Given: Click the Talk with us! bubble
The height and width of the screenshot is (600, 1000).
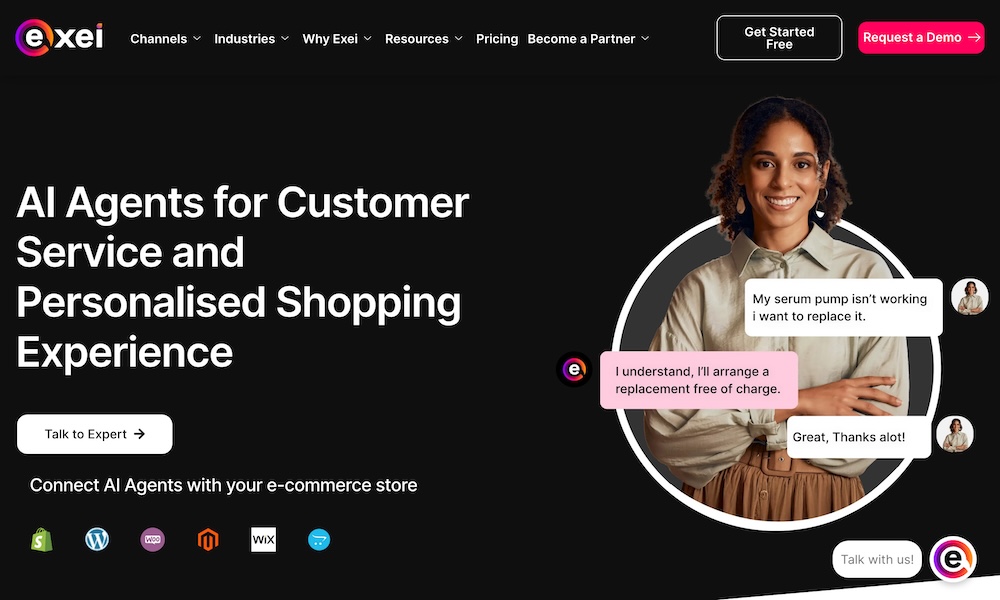Looking at the screenshot, I should point(877,559).
